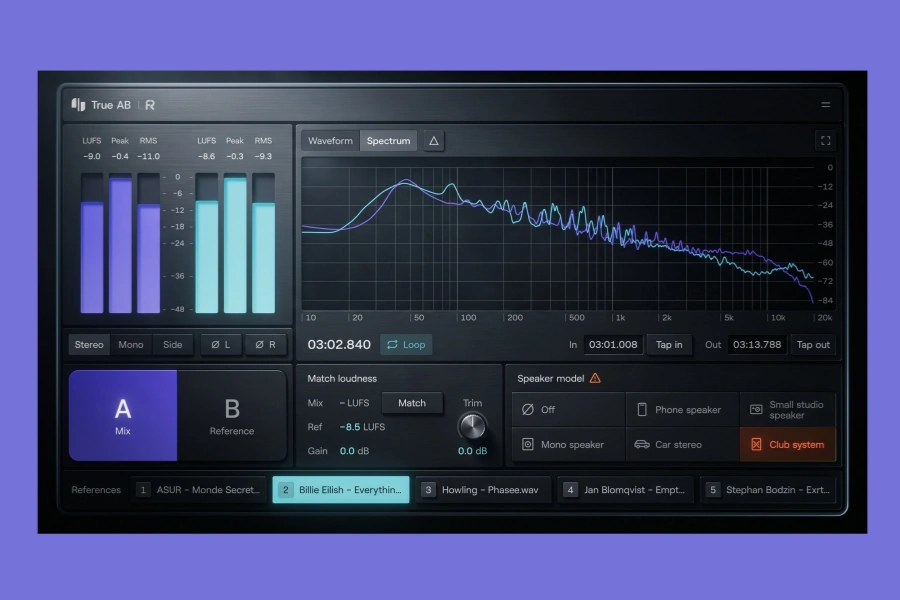This screenshot has width=900, height=600.
Task: Click the -8.6 LUFS reference reading
Action: tap(207, 156)
